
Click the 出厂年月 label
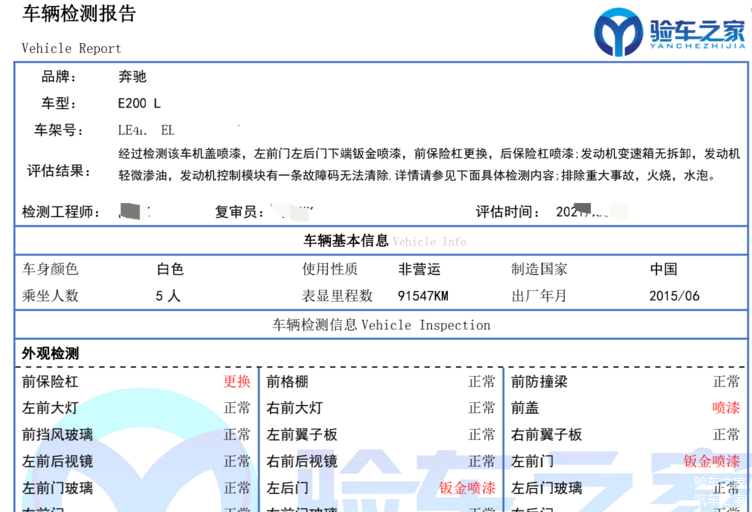(x=540, y=296)
